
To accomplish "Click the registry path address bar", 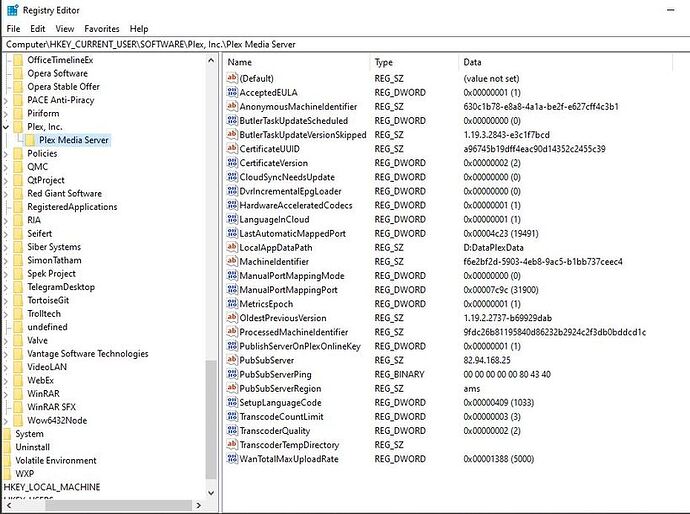I will pos(345,44).
